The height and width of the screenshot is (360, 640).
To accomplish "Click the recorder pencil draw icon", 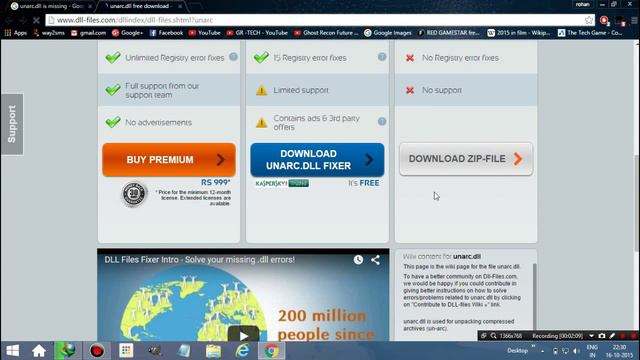I will point(612,336).
